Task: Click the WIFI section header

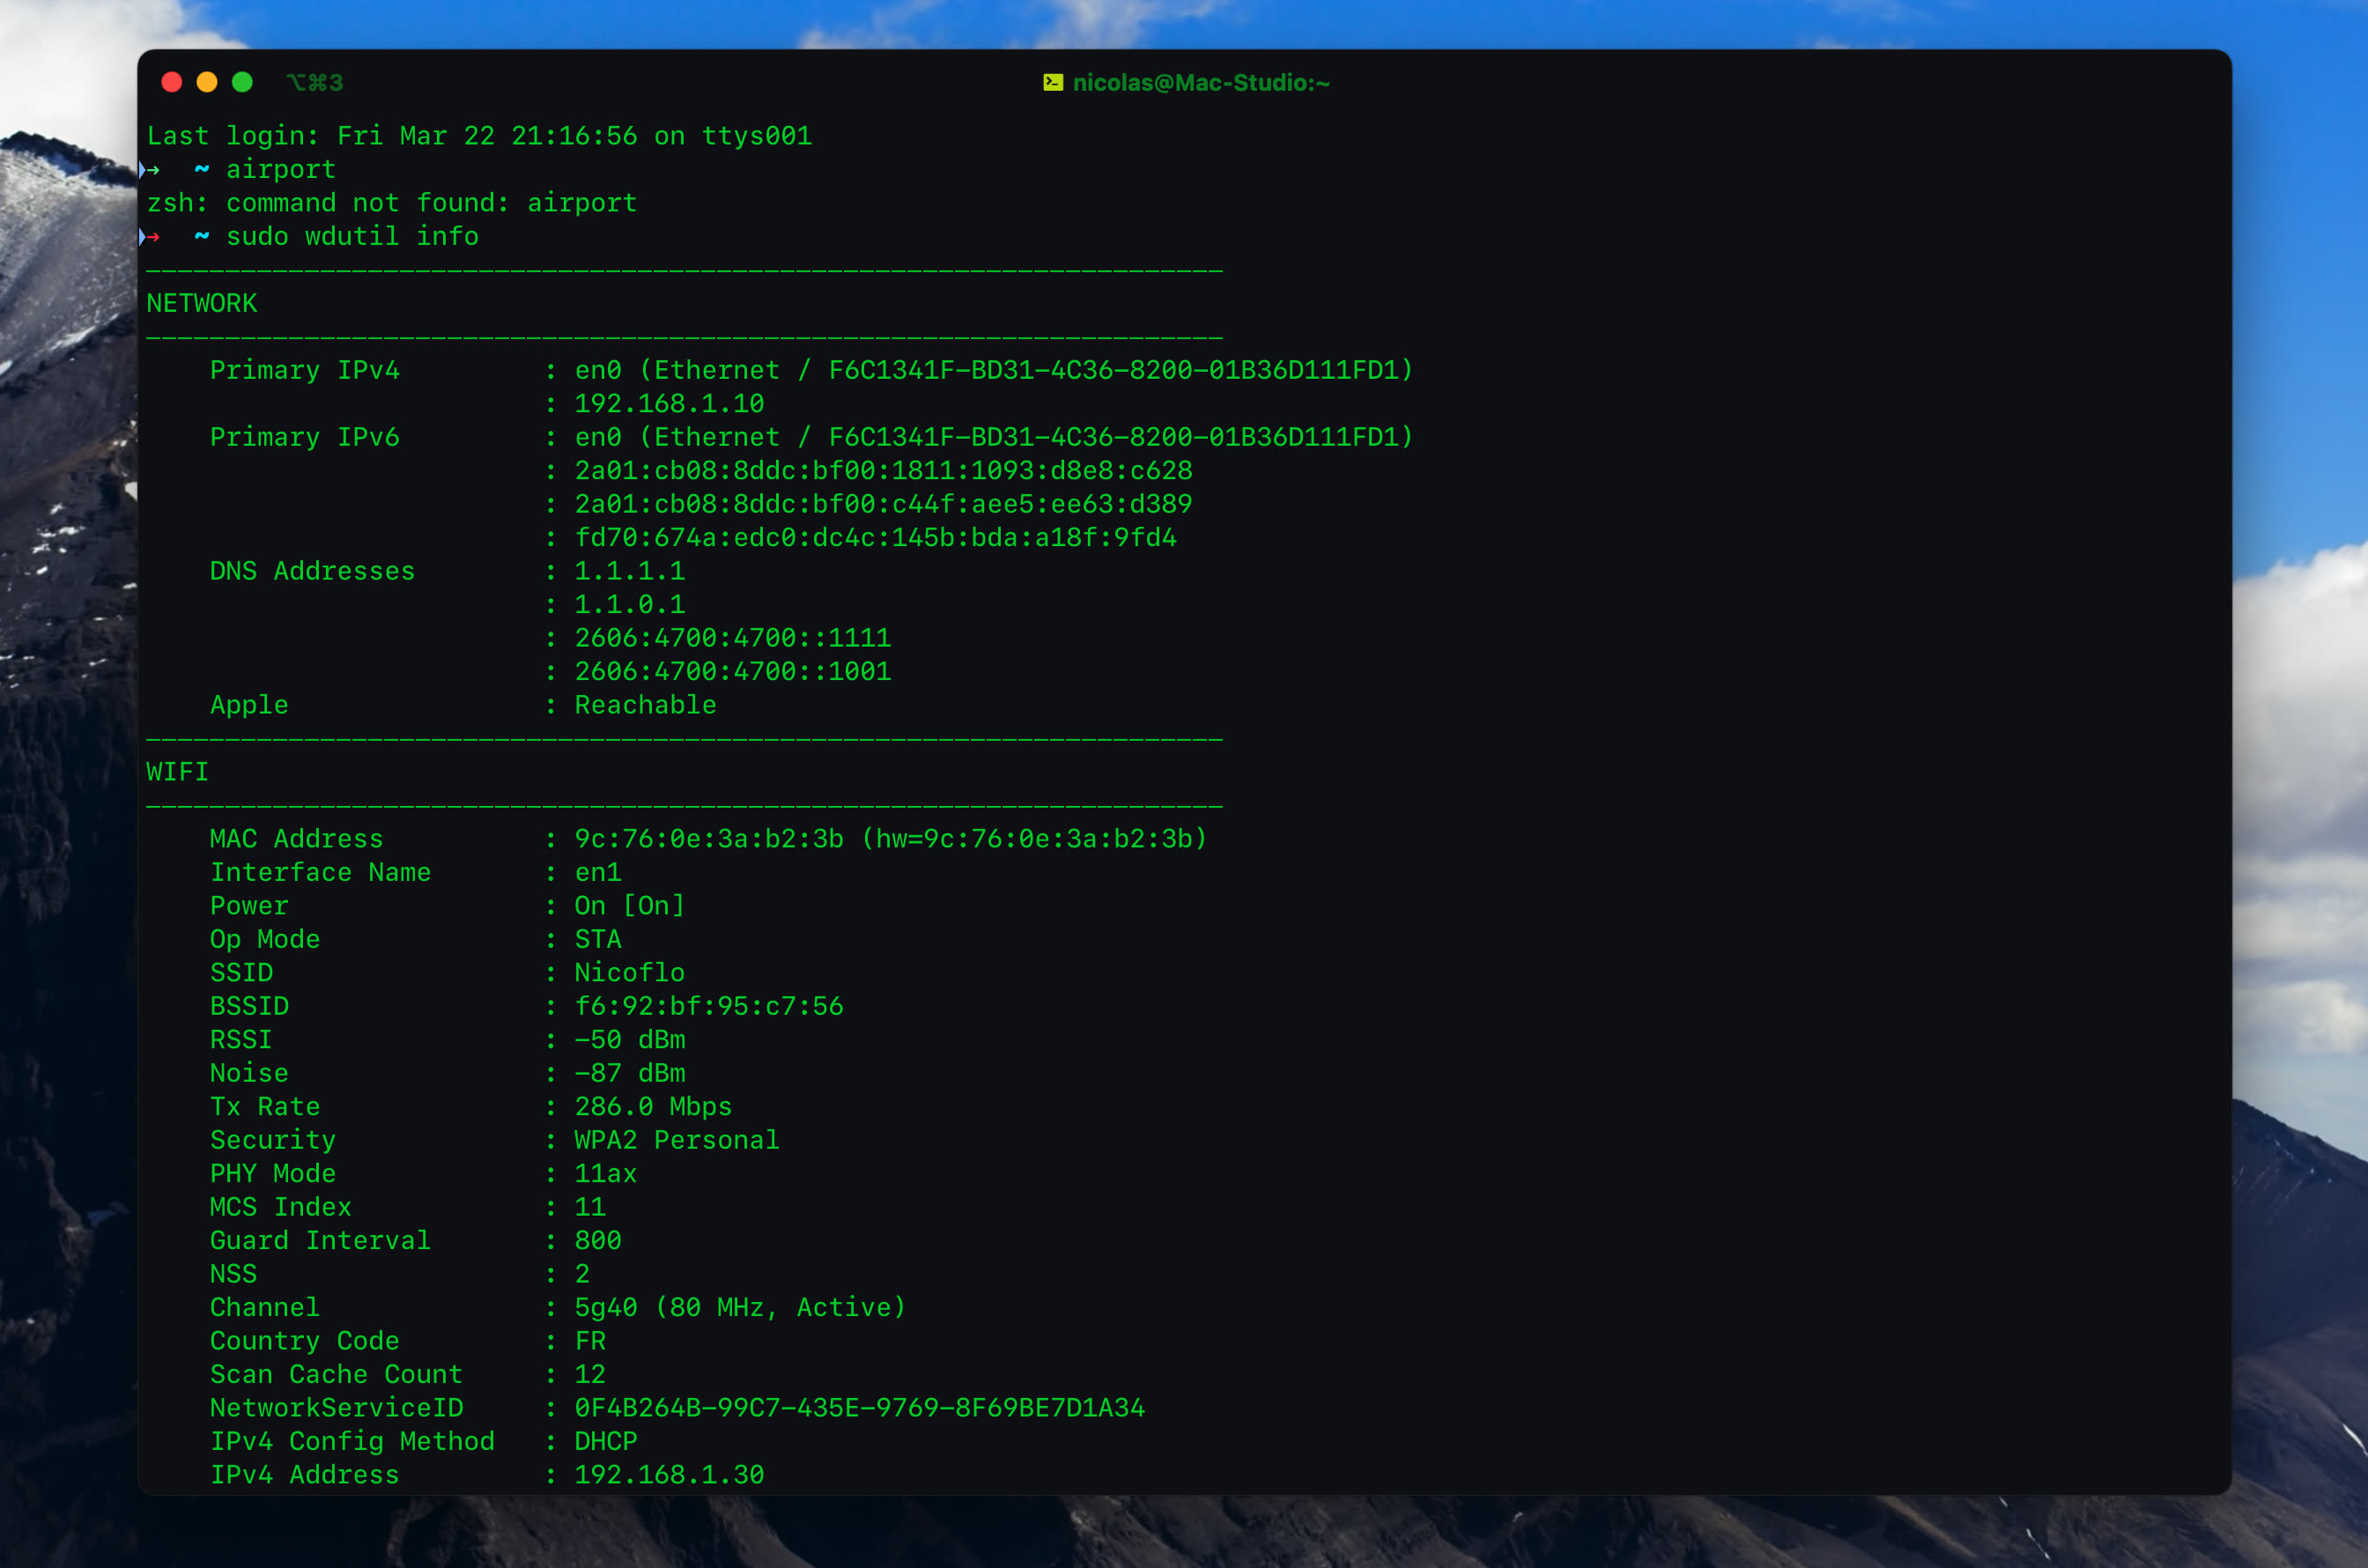Action: click(177, 771)
